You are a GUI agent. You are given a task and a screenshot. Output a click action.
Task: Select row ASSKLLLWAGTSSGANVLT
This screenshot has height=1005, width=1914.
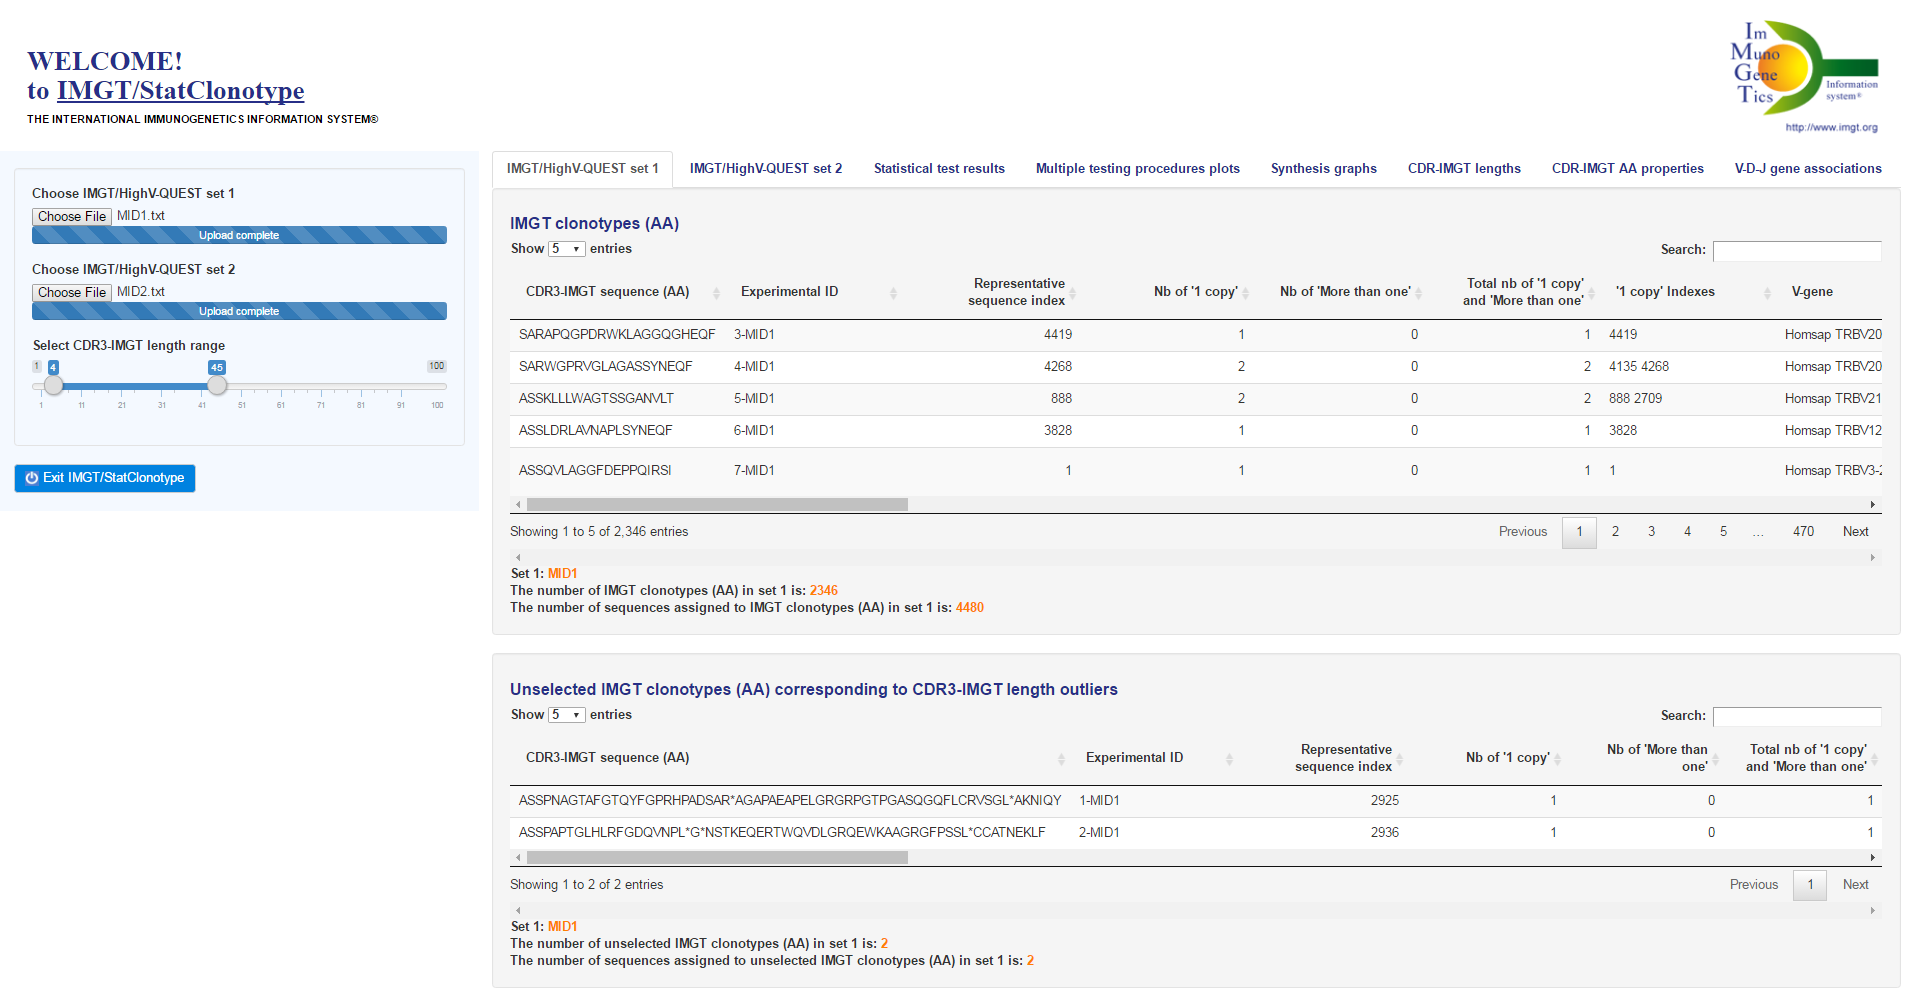click(1196, 399)
